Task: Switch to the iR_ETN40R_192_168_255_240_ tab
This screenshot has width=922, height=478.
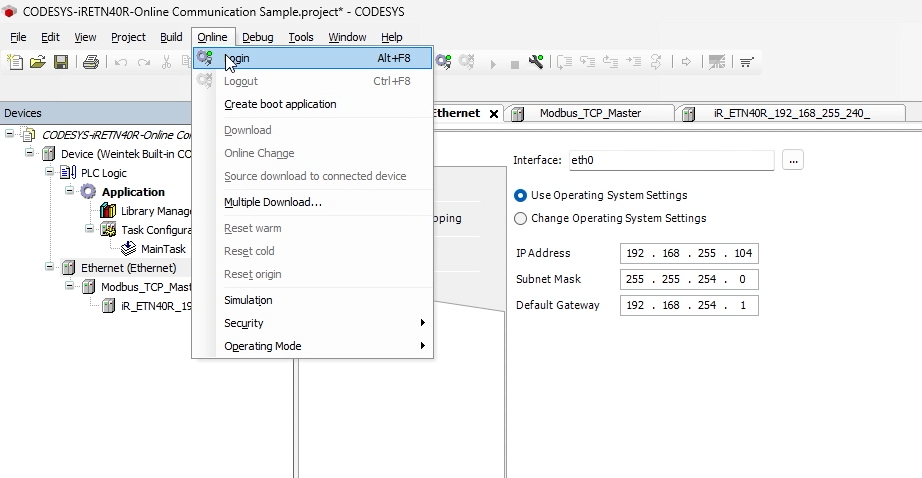Action: point(791,113)
